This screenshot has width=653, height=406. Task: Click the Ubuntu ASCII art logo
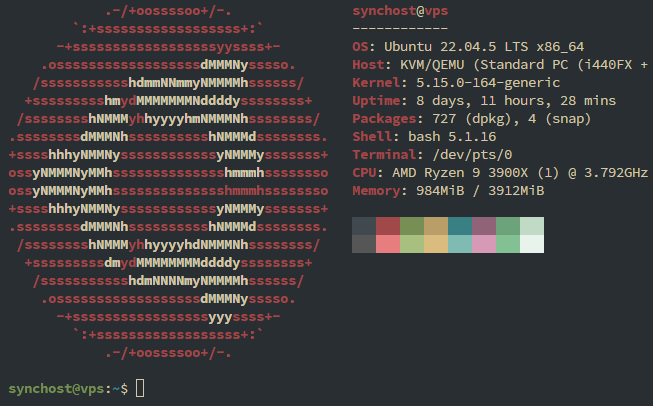[168, 181]
